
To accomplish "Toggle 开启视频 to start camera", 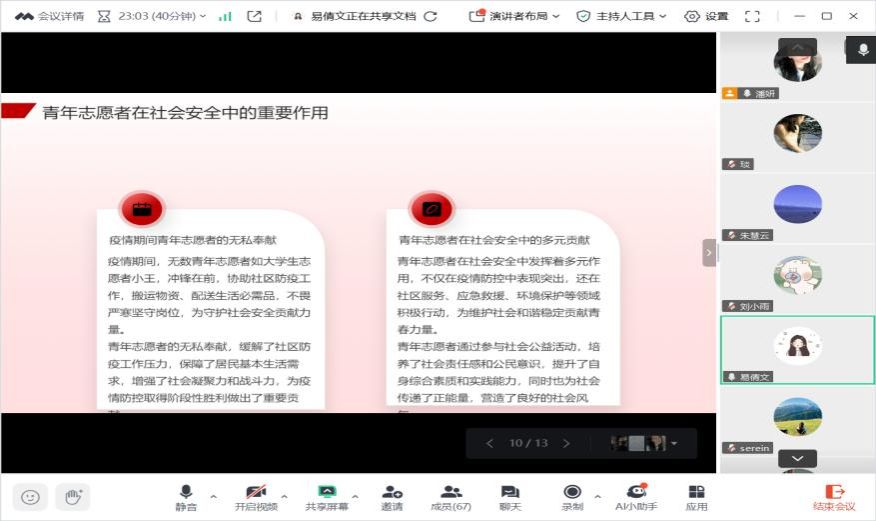I will click(x=256, y=497).
